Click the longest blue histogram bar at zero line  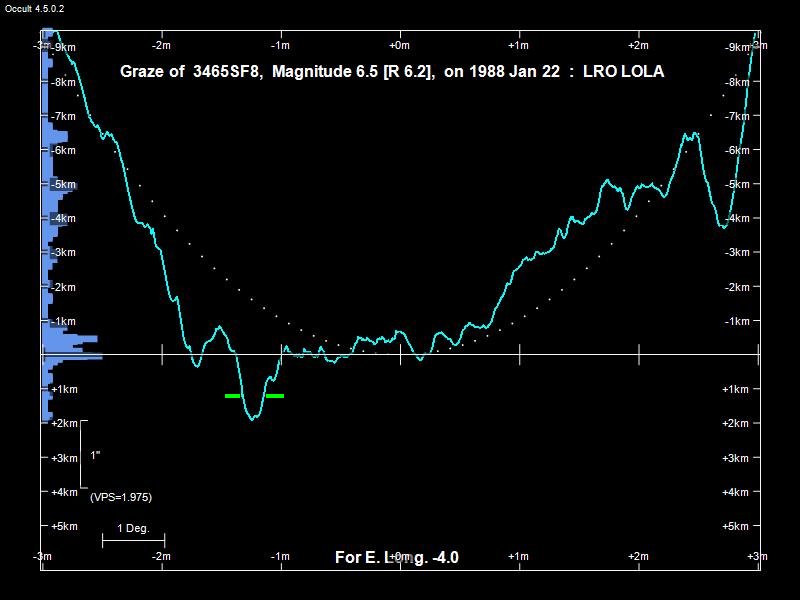point(72,357)
